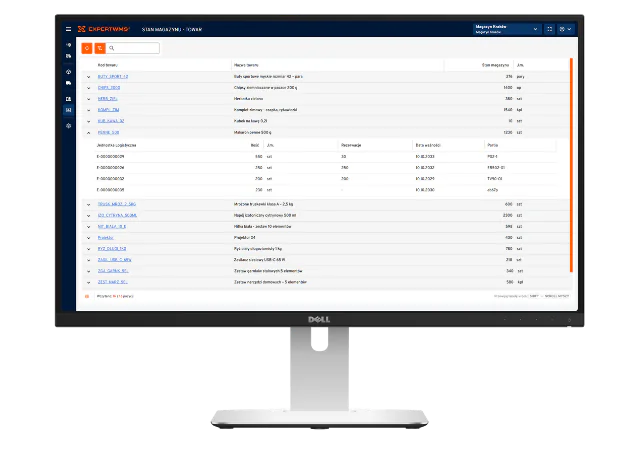Sort by the Stan magazynu column header

pyautogui.click(x=495, y=65)
